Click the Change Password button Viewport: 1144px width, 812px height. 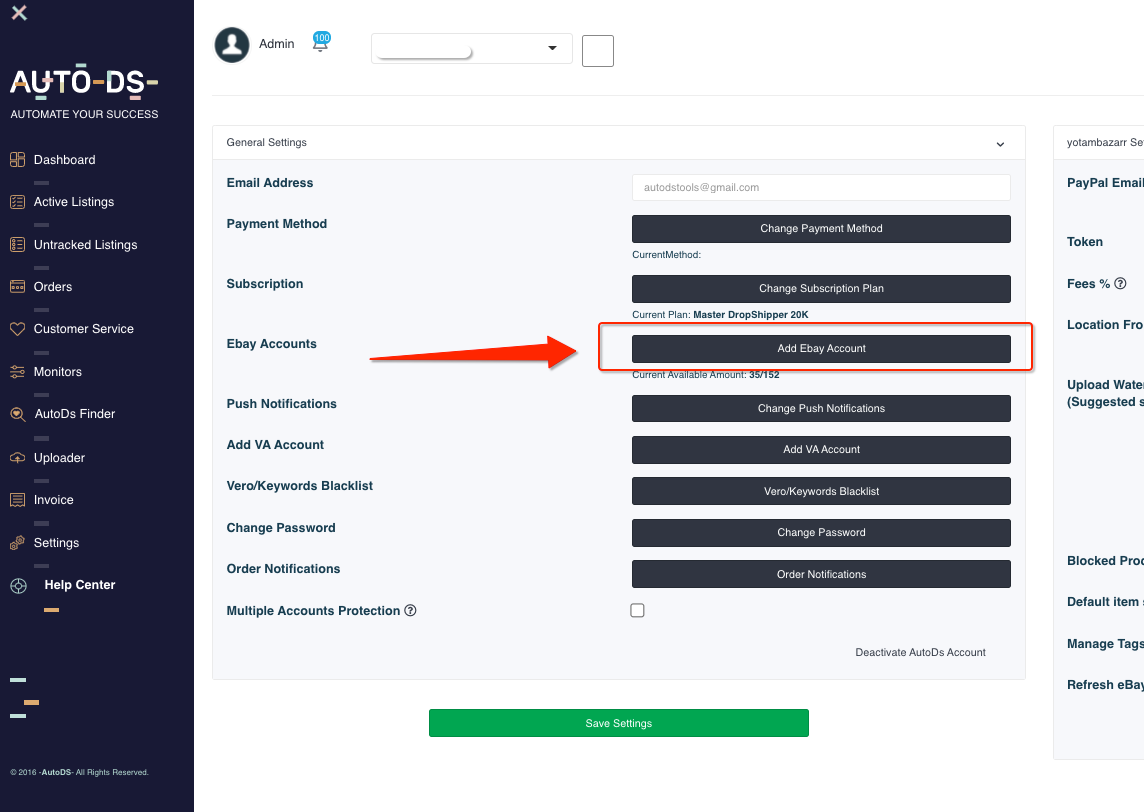(x=821, y=533)
